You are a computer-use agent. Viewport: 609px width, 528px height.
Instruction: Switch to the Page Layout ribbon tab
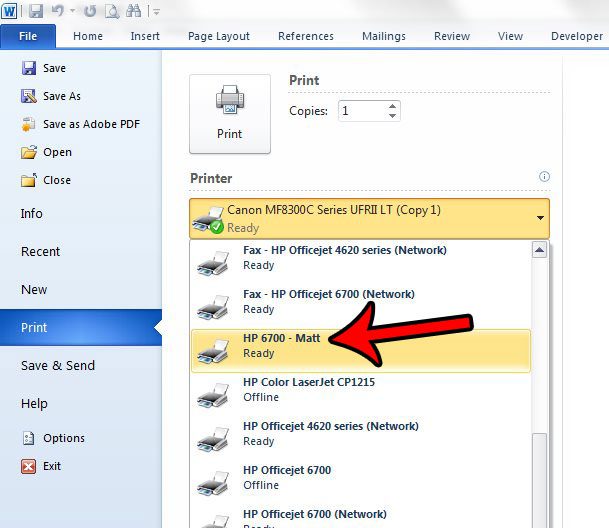tap(219, 36)
